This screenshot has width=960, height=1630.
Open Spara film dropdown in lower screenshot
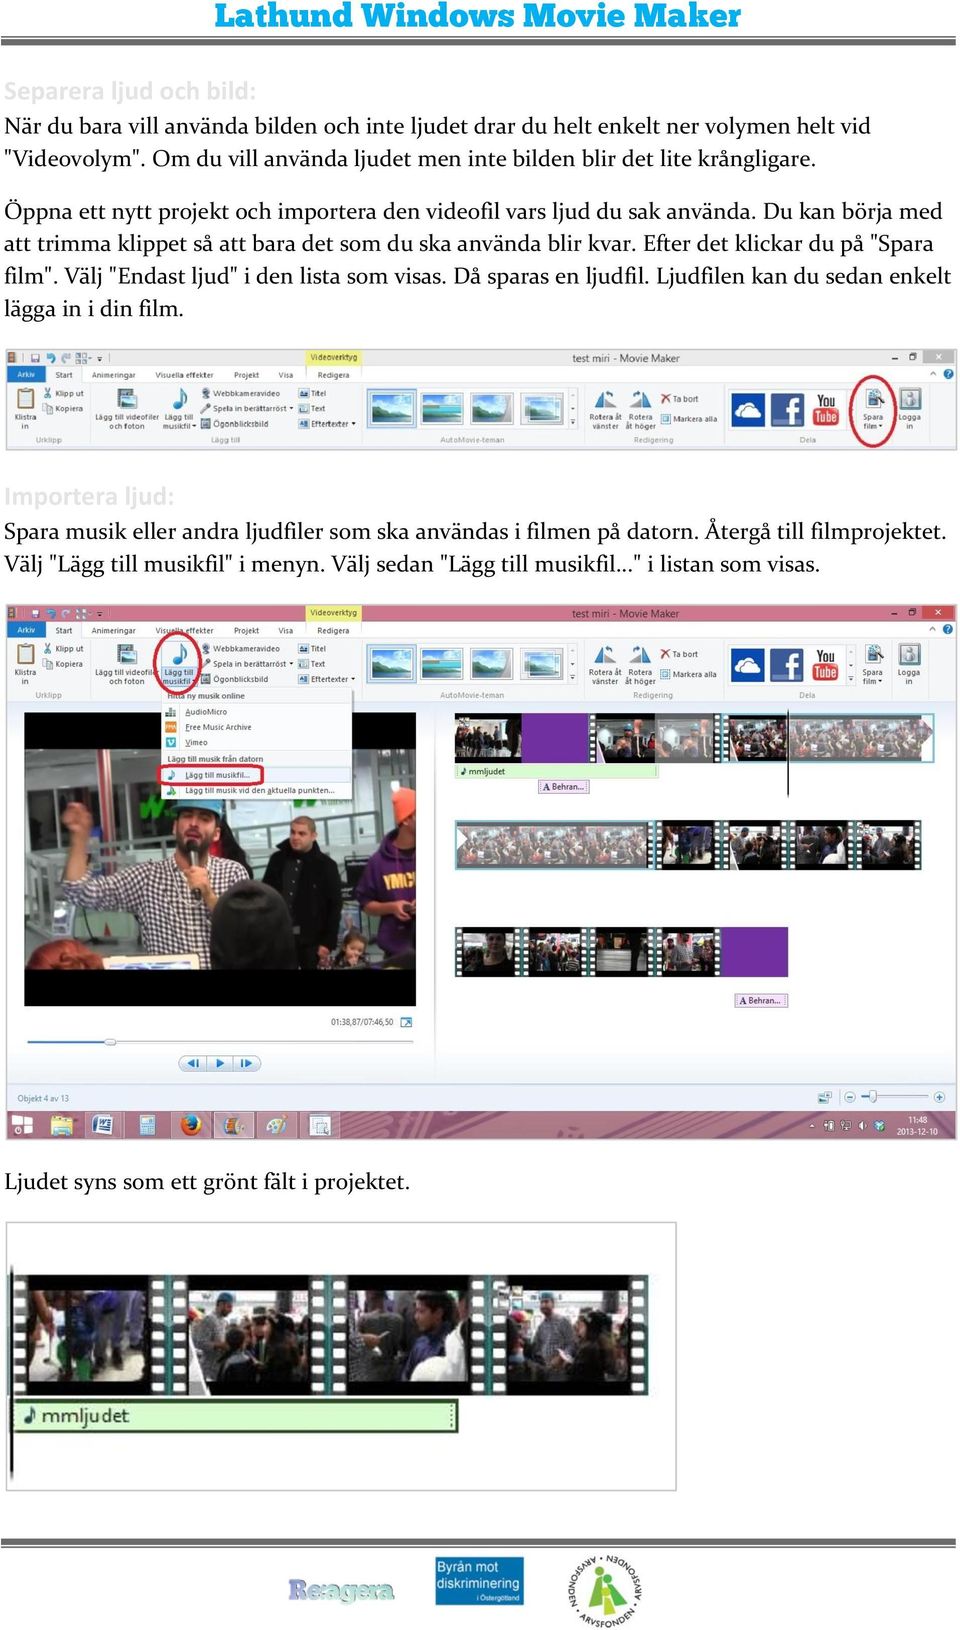click(x=873, y=677)
